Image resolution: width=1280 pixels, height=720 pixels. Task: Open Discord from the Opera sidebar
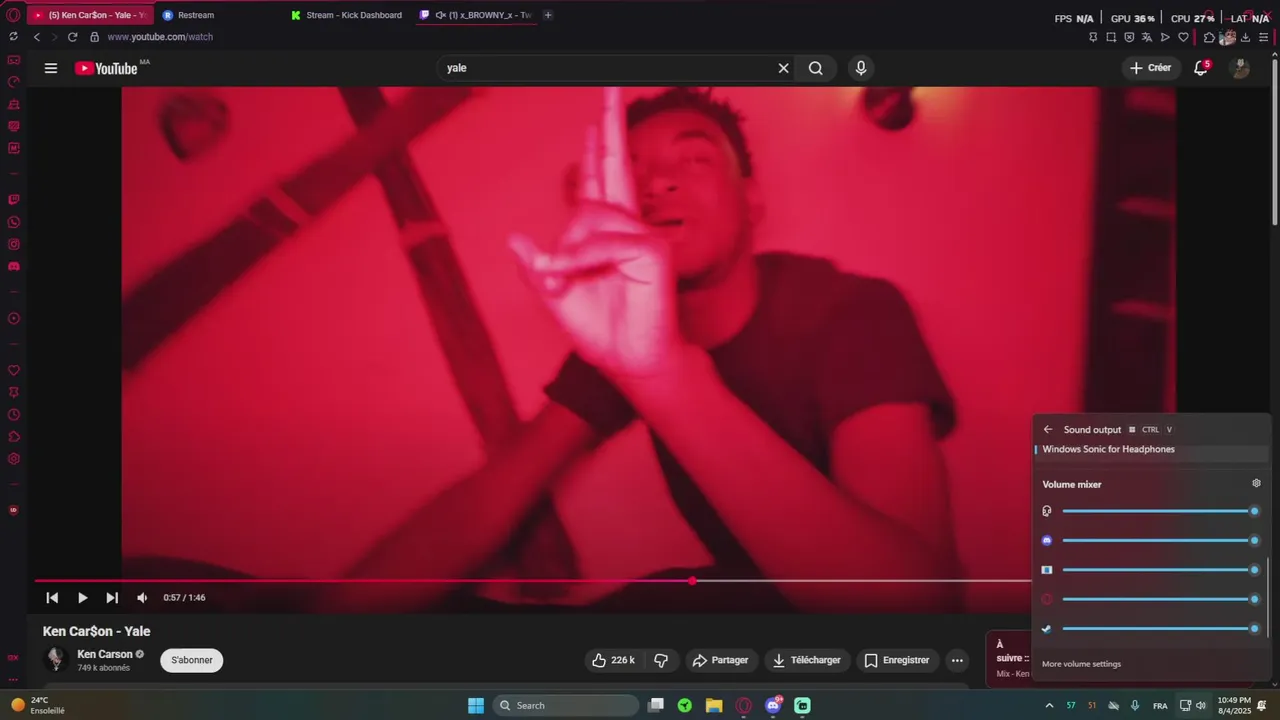click(14, 267)
